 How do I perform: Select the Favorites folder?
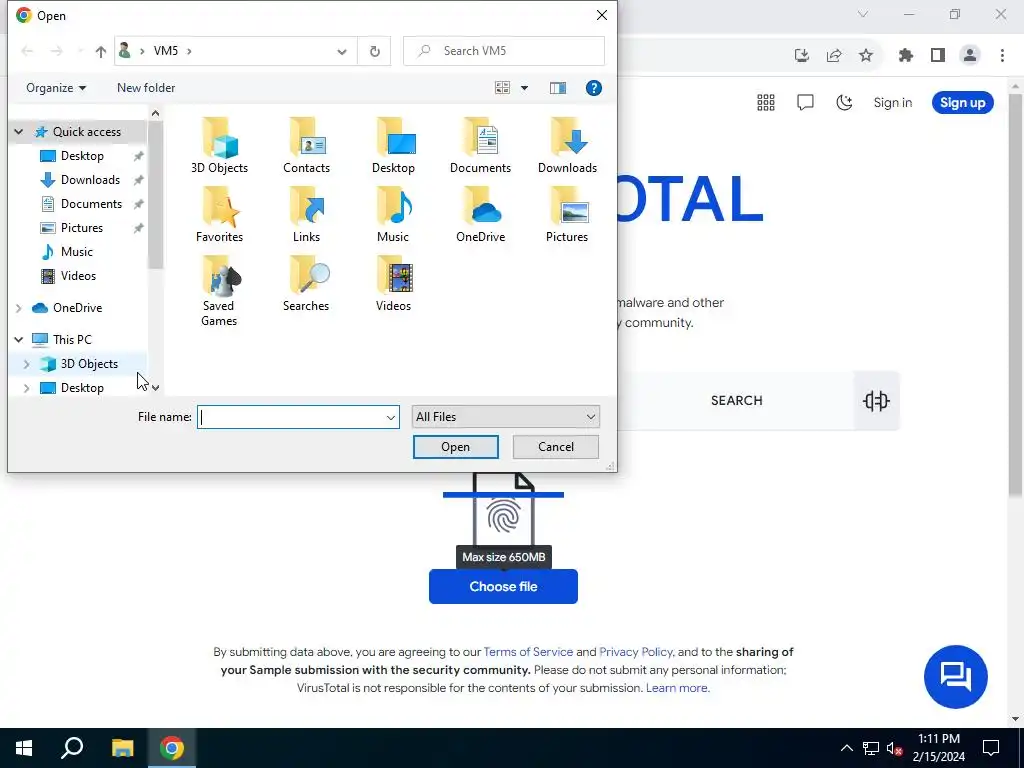[219, 215]
